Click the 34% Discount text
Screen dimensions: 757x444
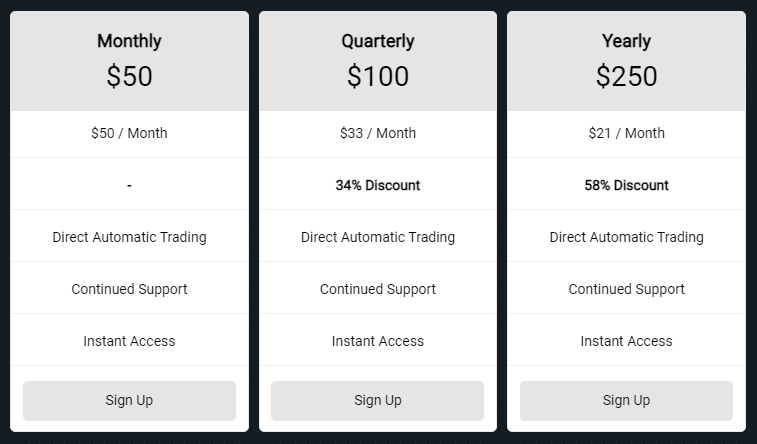pyautogui.click(x=378, y=185)
